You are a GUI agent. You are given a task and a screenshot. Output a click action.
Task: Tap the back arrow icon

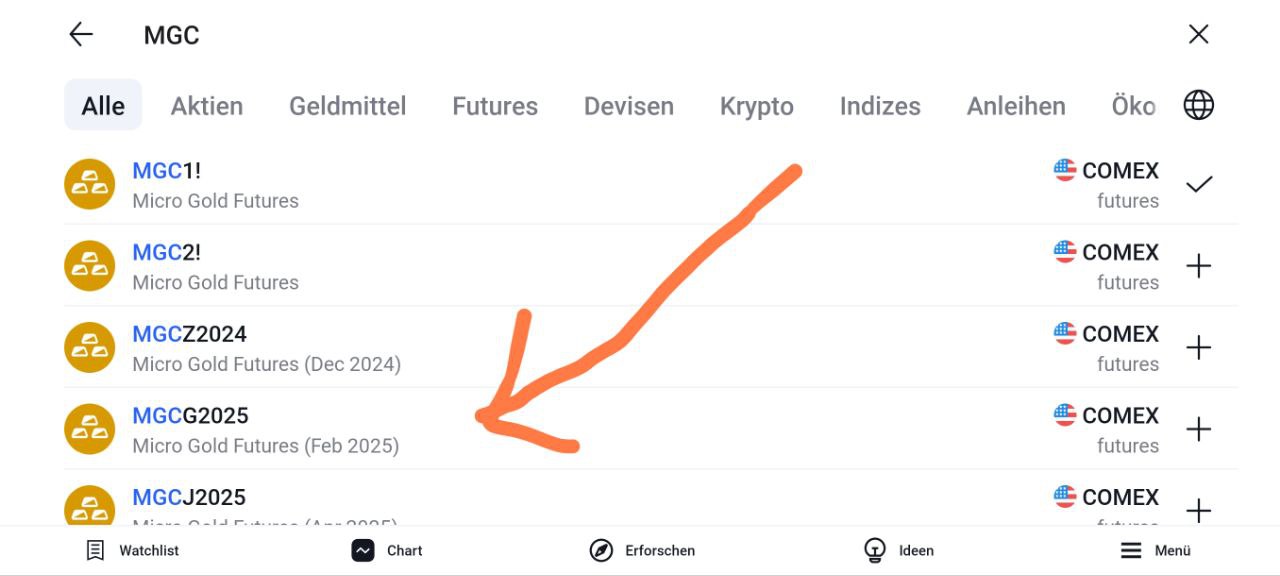pos(81,35)
